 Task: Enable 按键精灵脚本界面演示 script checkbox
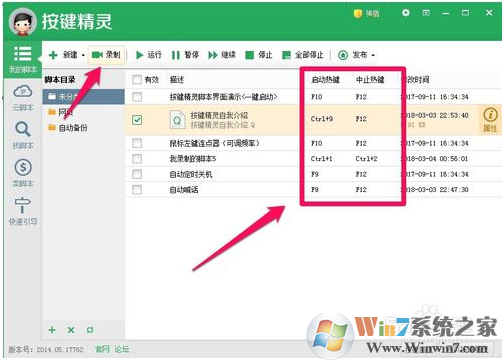[x=137, y=97]
